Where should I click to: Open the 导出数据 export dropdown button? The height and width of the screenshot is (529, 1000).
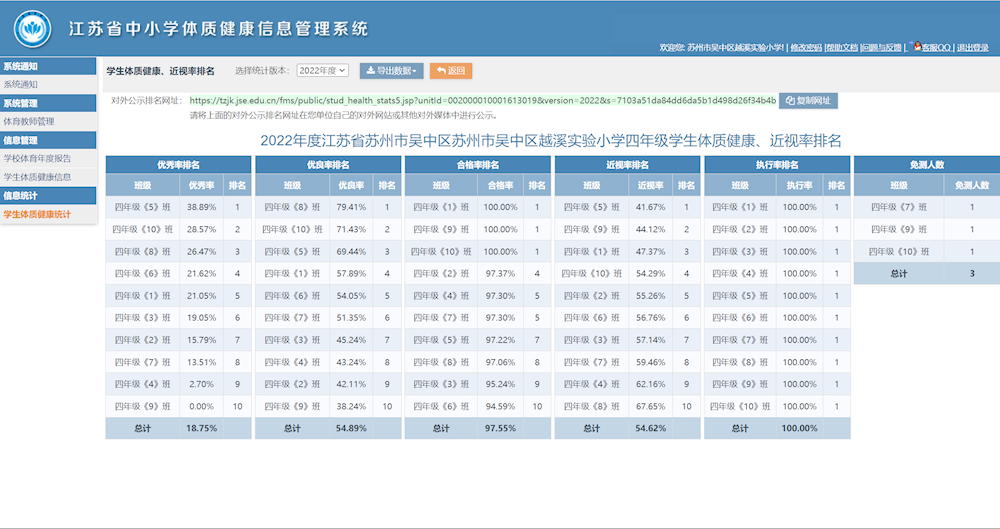[x=392, y=71]
